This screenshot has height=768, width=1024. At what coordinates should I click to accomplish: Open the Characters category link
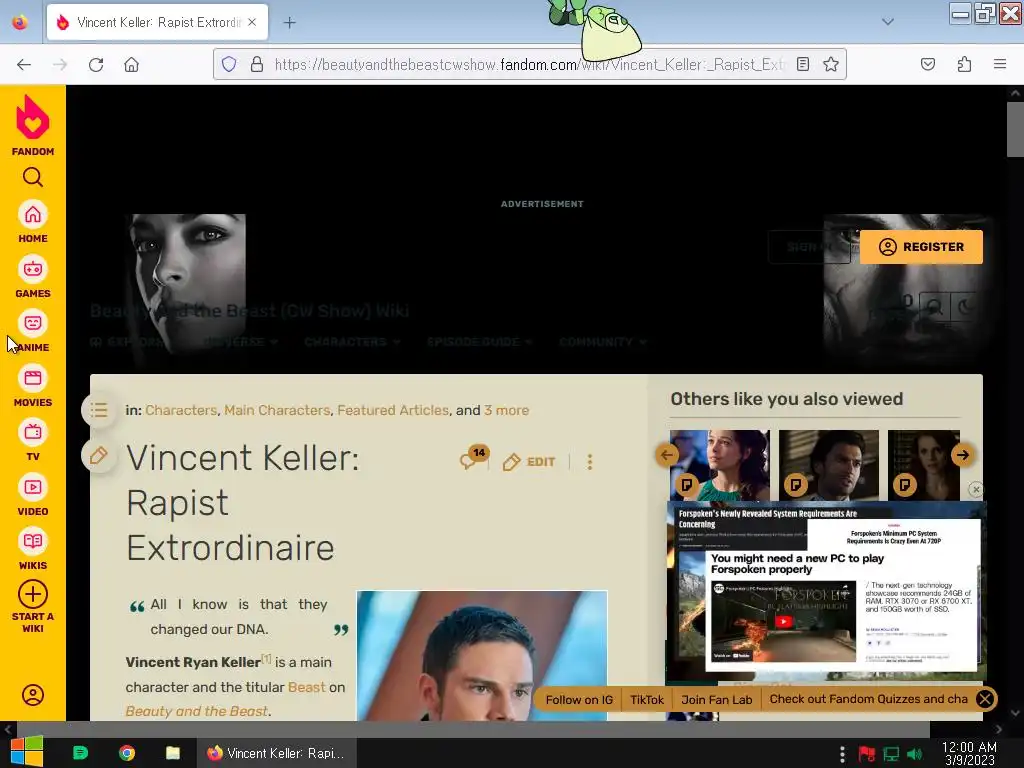click(x=181, y=410)
